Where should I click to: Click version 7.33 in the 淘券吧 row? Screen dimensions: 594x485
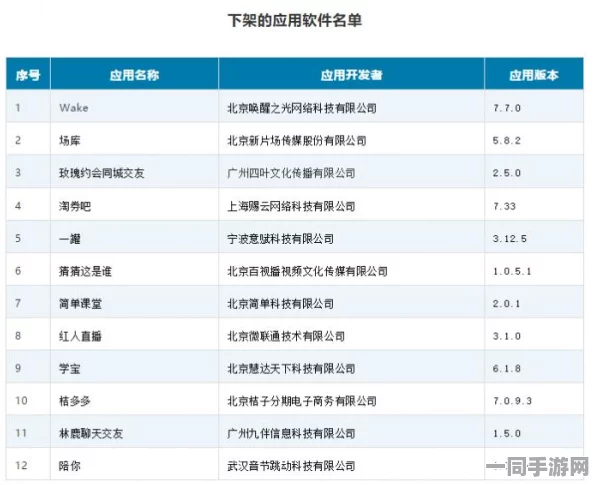(x=504, y=206)
